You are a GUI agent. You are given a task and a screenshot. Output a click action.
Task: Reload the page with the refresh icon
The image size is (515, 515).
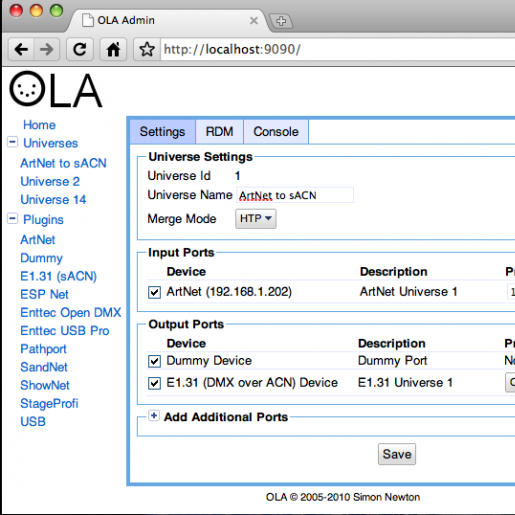[x=80, y=49]
